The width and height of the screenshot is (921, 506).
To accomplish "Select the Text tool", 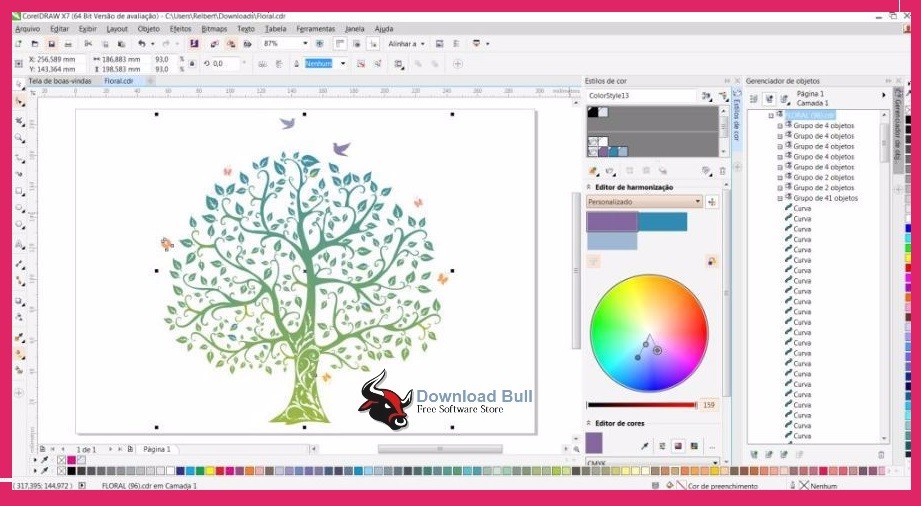I will click(x=20, y=244).
